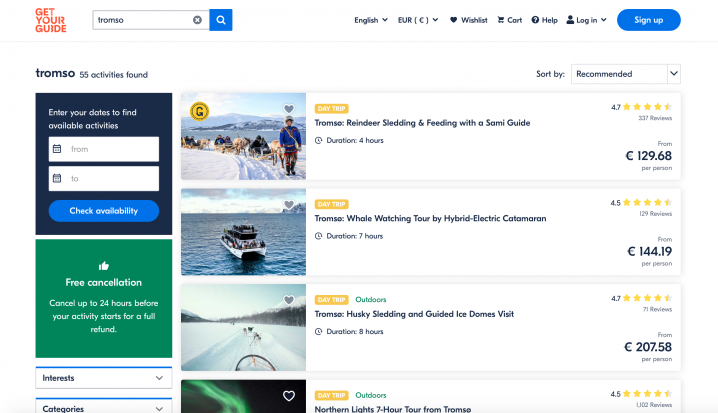Click the Log in person icon
The width and height of the screenshot is (718, 413).
pyautogui.click(x=570, y=20)
